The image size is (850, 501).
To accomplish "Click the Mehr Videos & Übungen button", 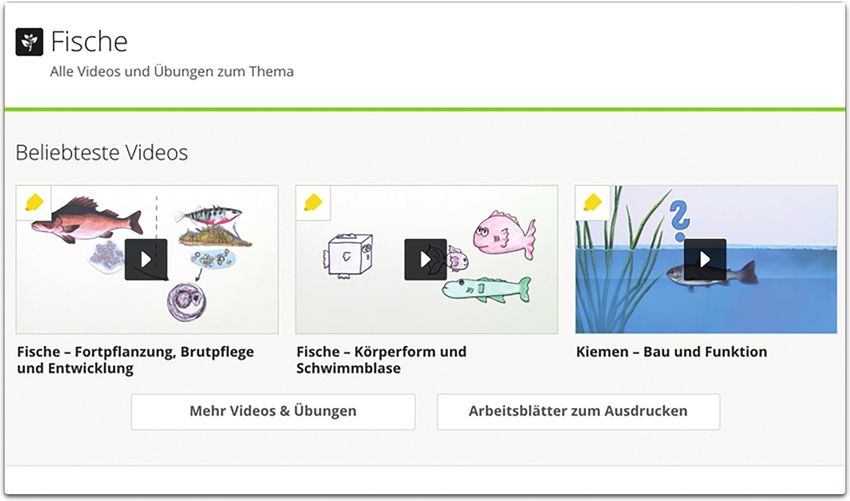I will pos(273,411).
